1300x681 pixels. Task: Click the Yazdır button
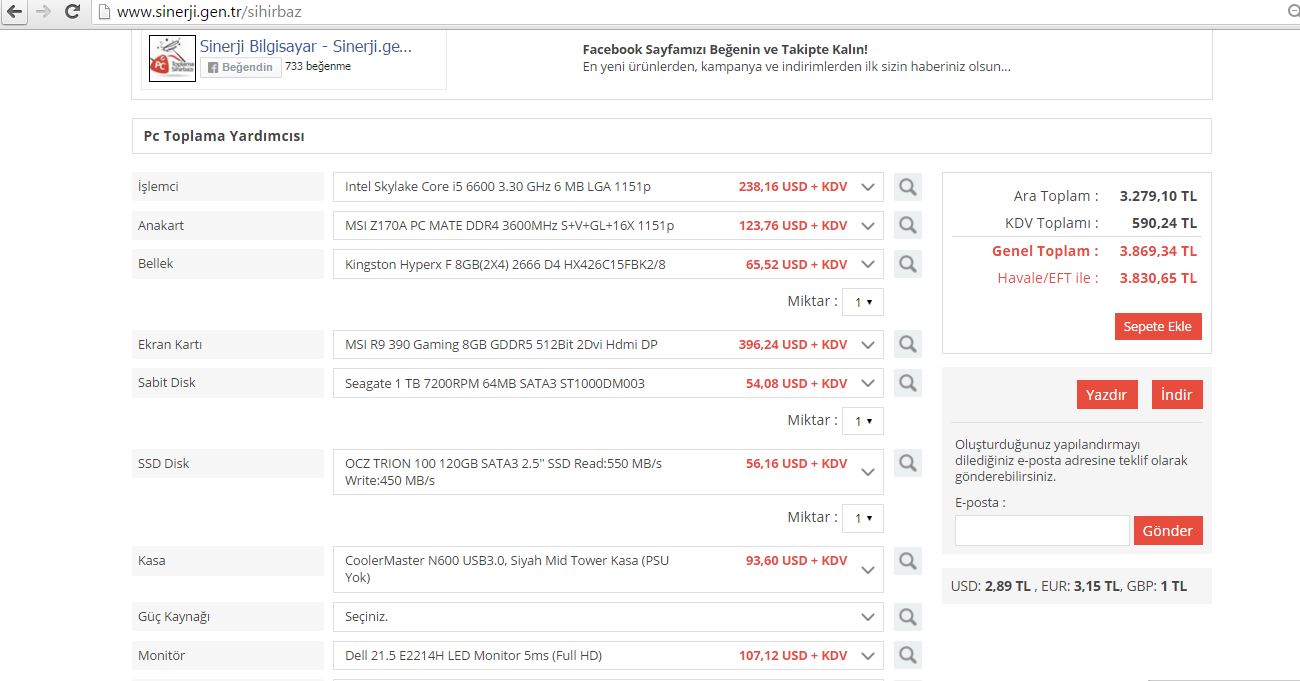[x=1107, y=395]
